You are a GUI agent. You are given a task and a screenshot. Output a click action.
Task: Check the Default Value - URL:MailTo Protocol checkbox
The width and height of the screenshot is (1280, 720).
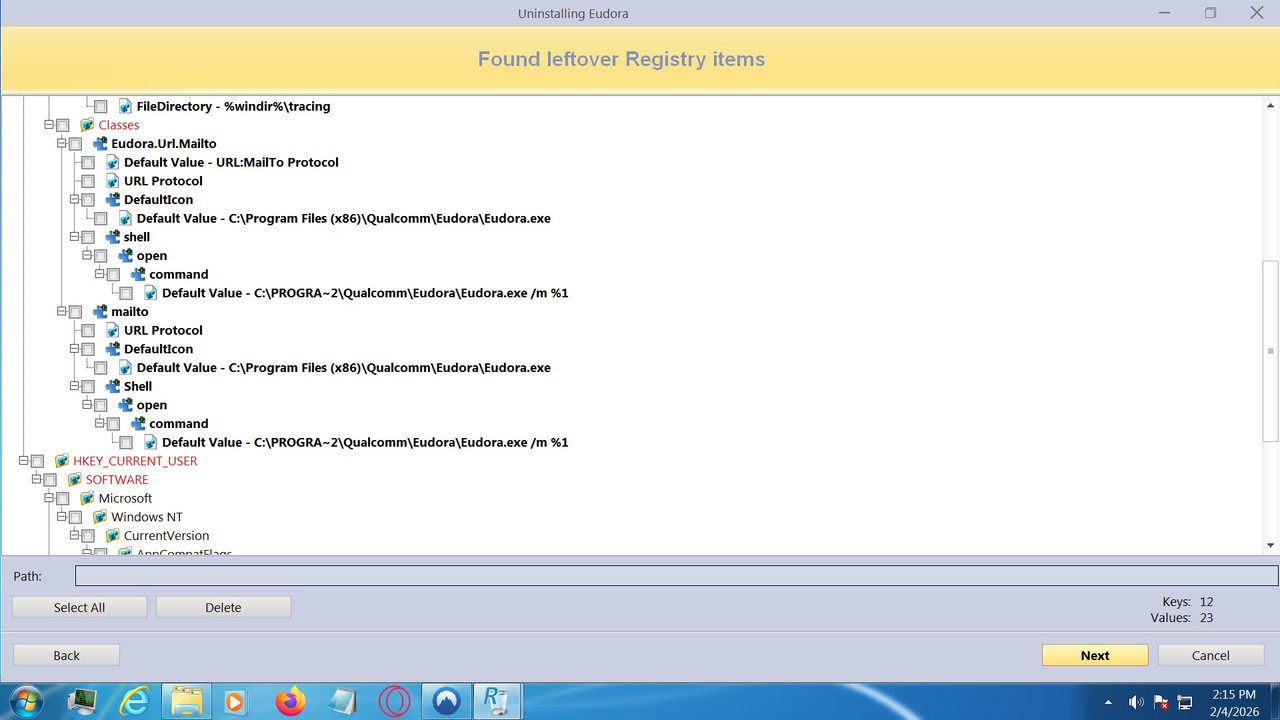click(88, 163)
